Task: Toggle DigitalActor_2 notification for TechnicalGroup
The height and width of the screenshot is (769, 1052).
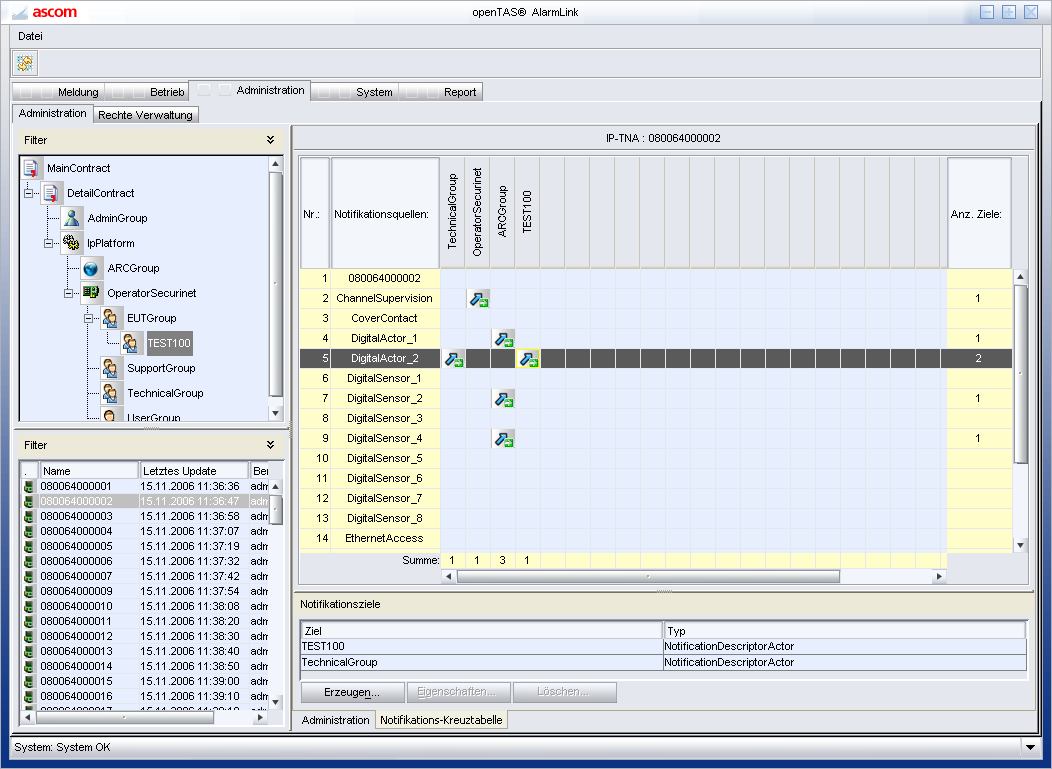Action: pos(453,358)
